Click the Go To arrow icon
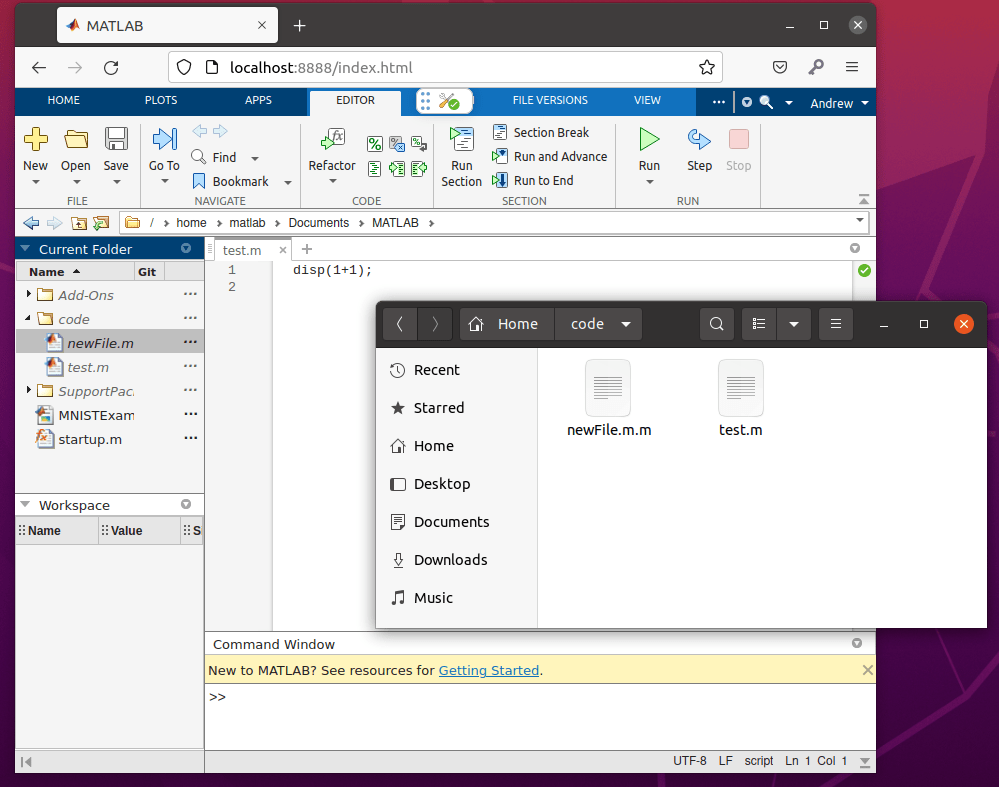 point(164,139)
